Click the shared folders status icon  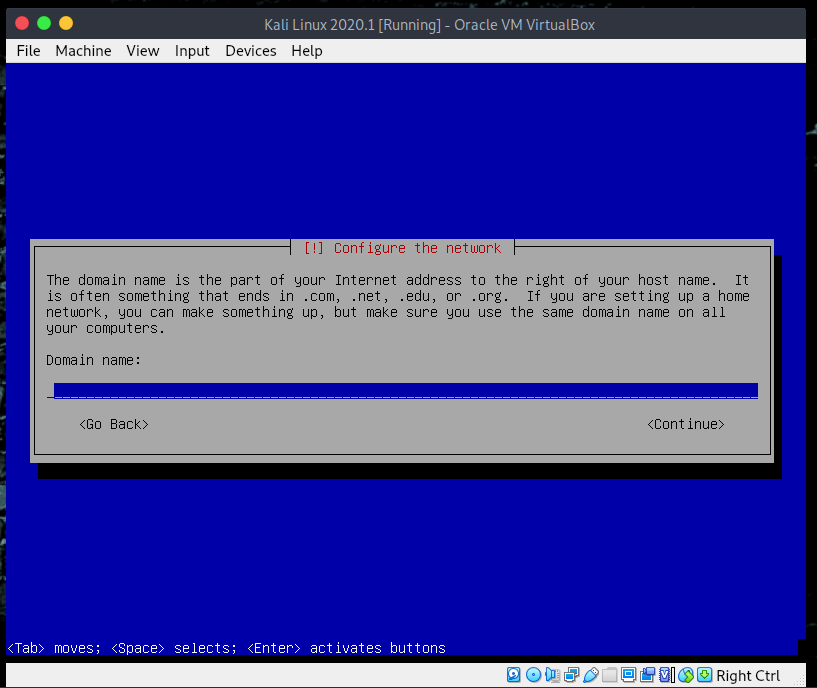point(609,675)
